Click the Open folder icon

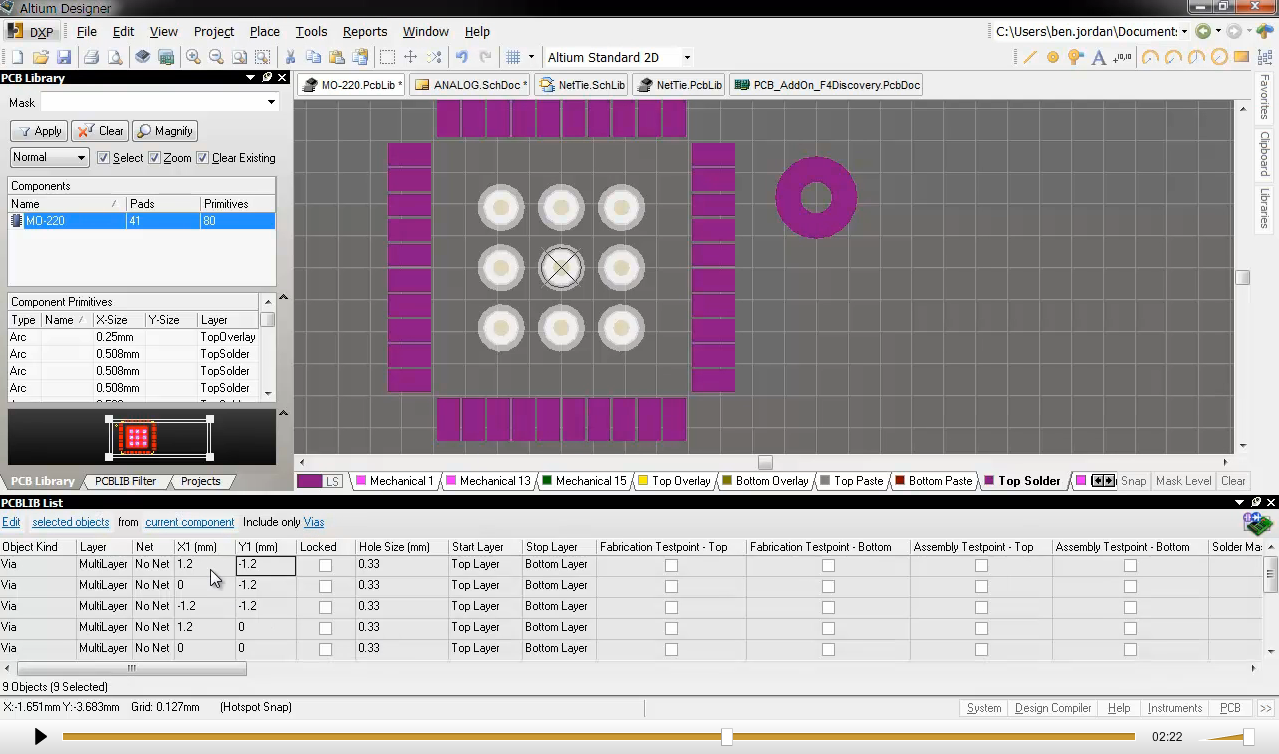coord(41,57)
